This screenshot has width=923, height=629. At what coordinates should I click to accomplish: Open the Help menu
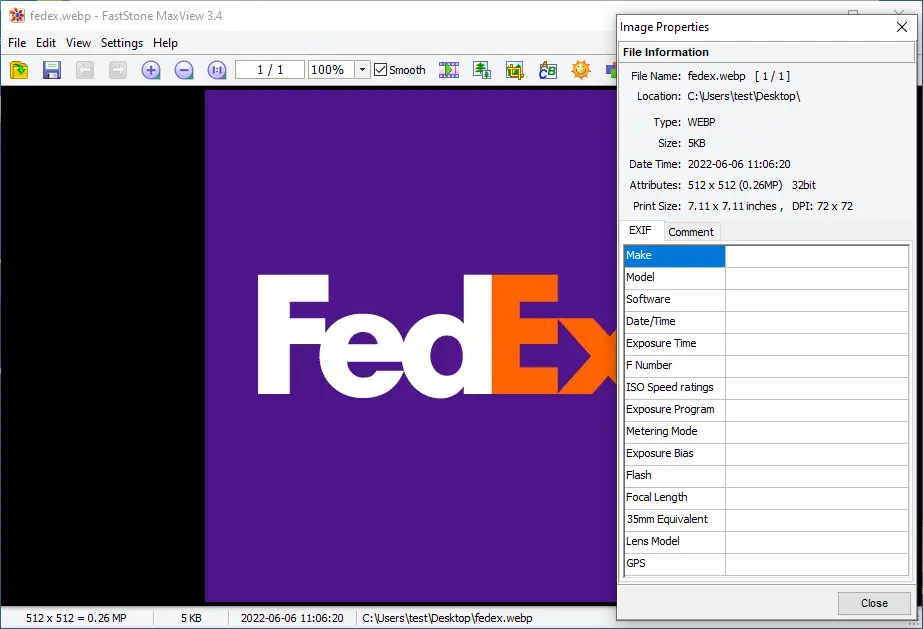tap(165, 43)
